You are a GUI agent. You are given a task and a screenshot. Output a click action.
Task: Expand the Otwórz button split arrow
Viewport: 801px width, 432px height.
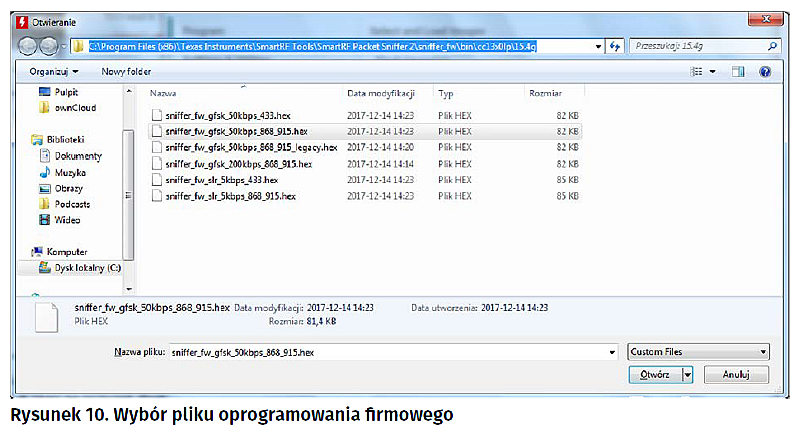click(688, 375)
